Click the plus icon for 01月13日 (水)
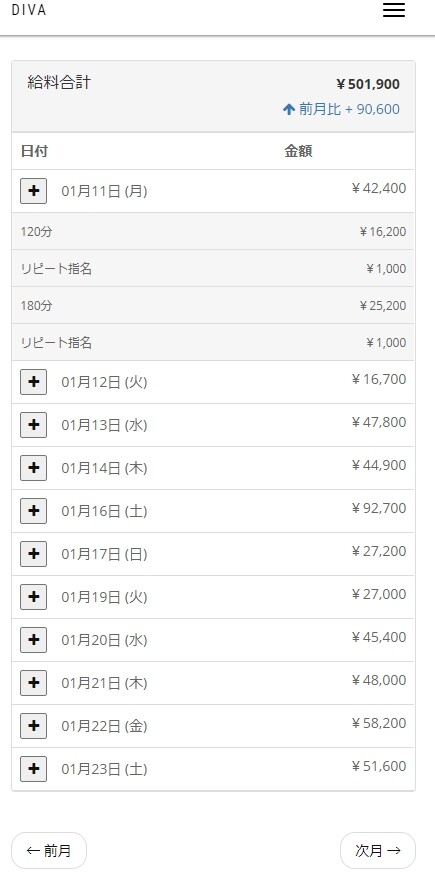This screenshot has height=877, width=435. (x=34, y=425)
